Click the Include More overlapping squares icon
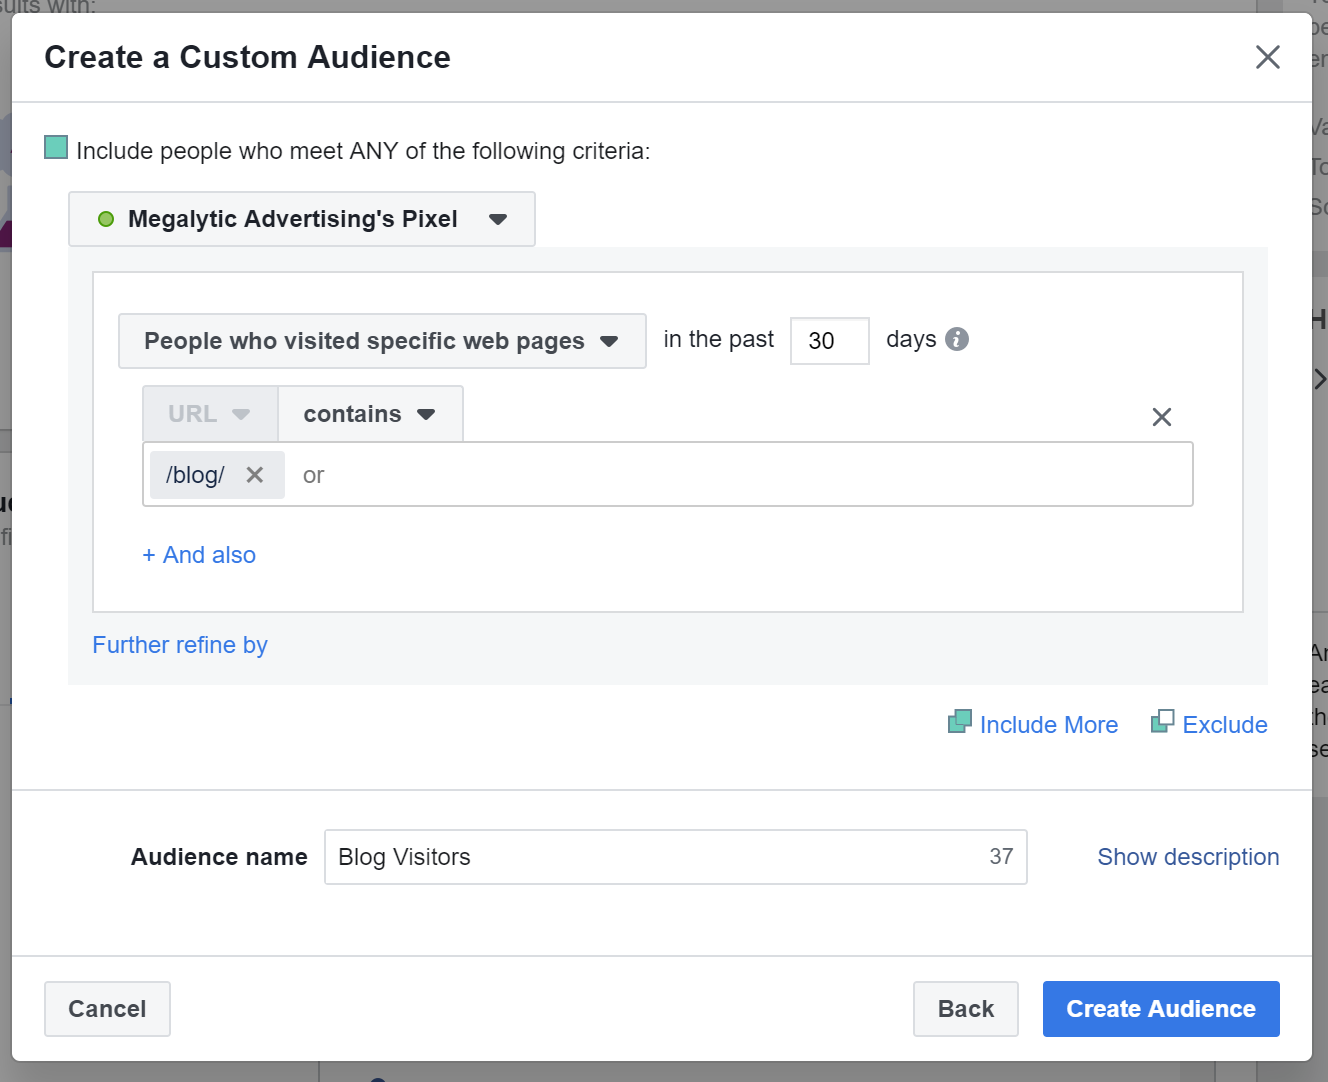 (960, 721)
